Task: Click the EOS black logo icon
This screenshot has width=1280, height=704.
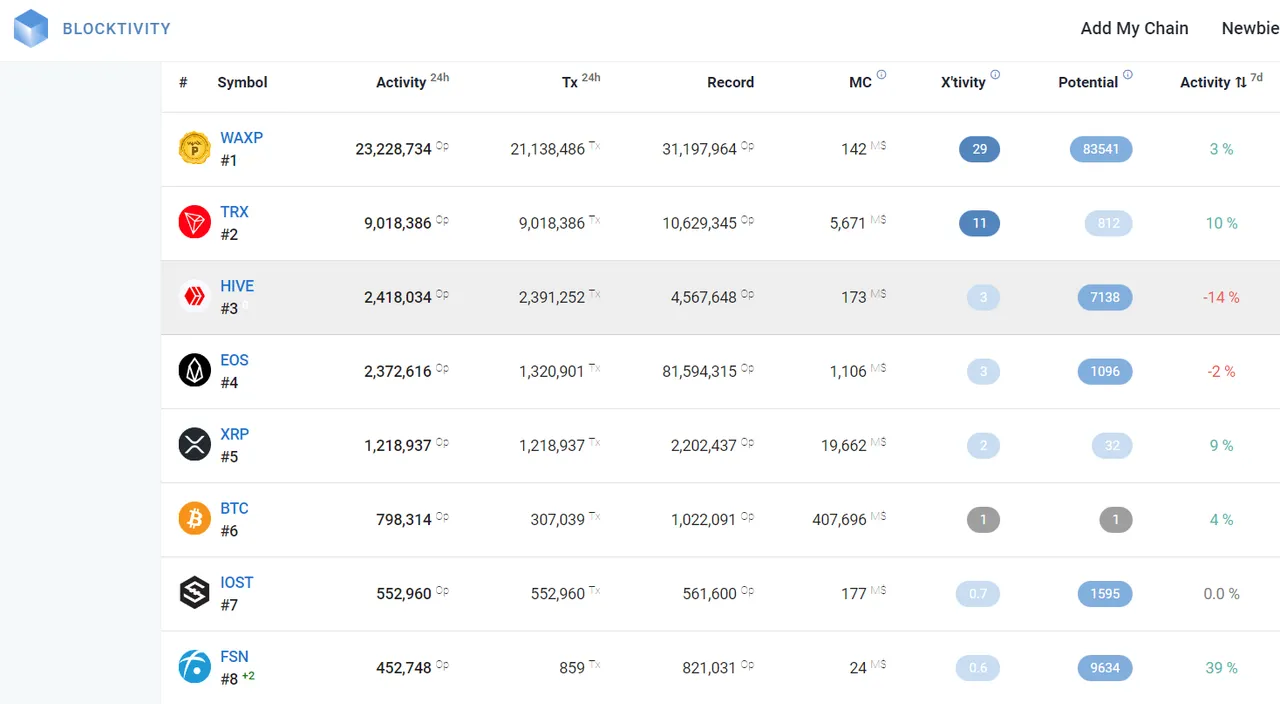Action: point(195,370)
